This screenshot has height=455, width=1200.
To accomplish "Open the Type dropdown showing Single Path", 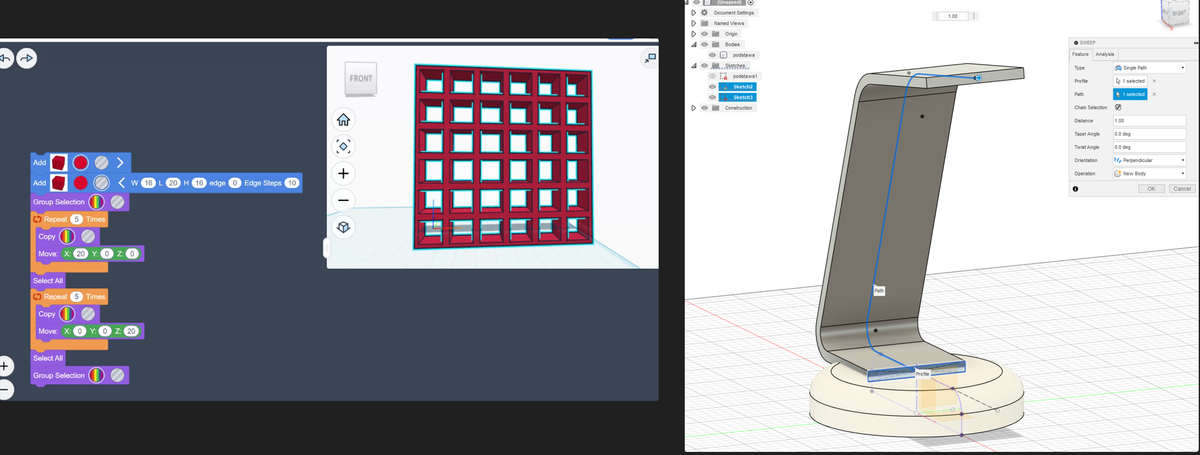I will point(1149,67).
